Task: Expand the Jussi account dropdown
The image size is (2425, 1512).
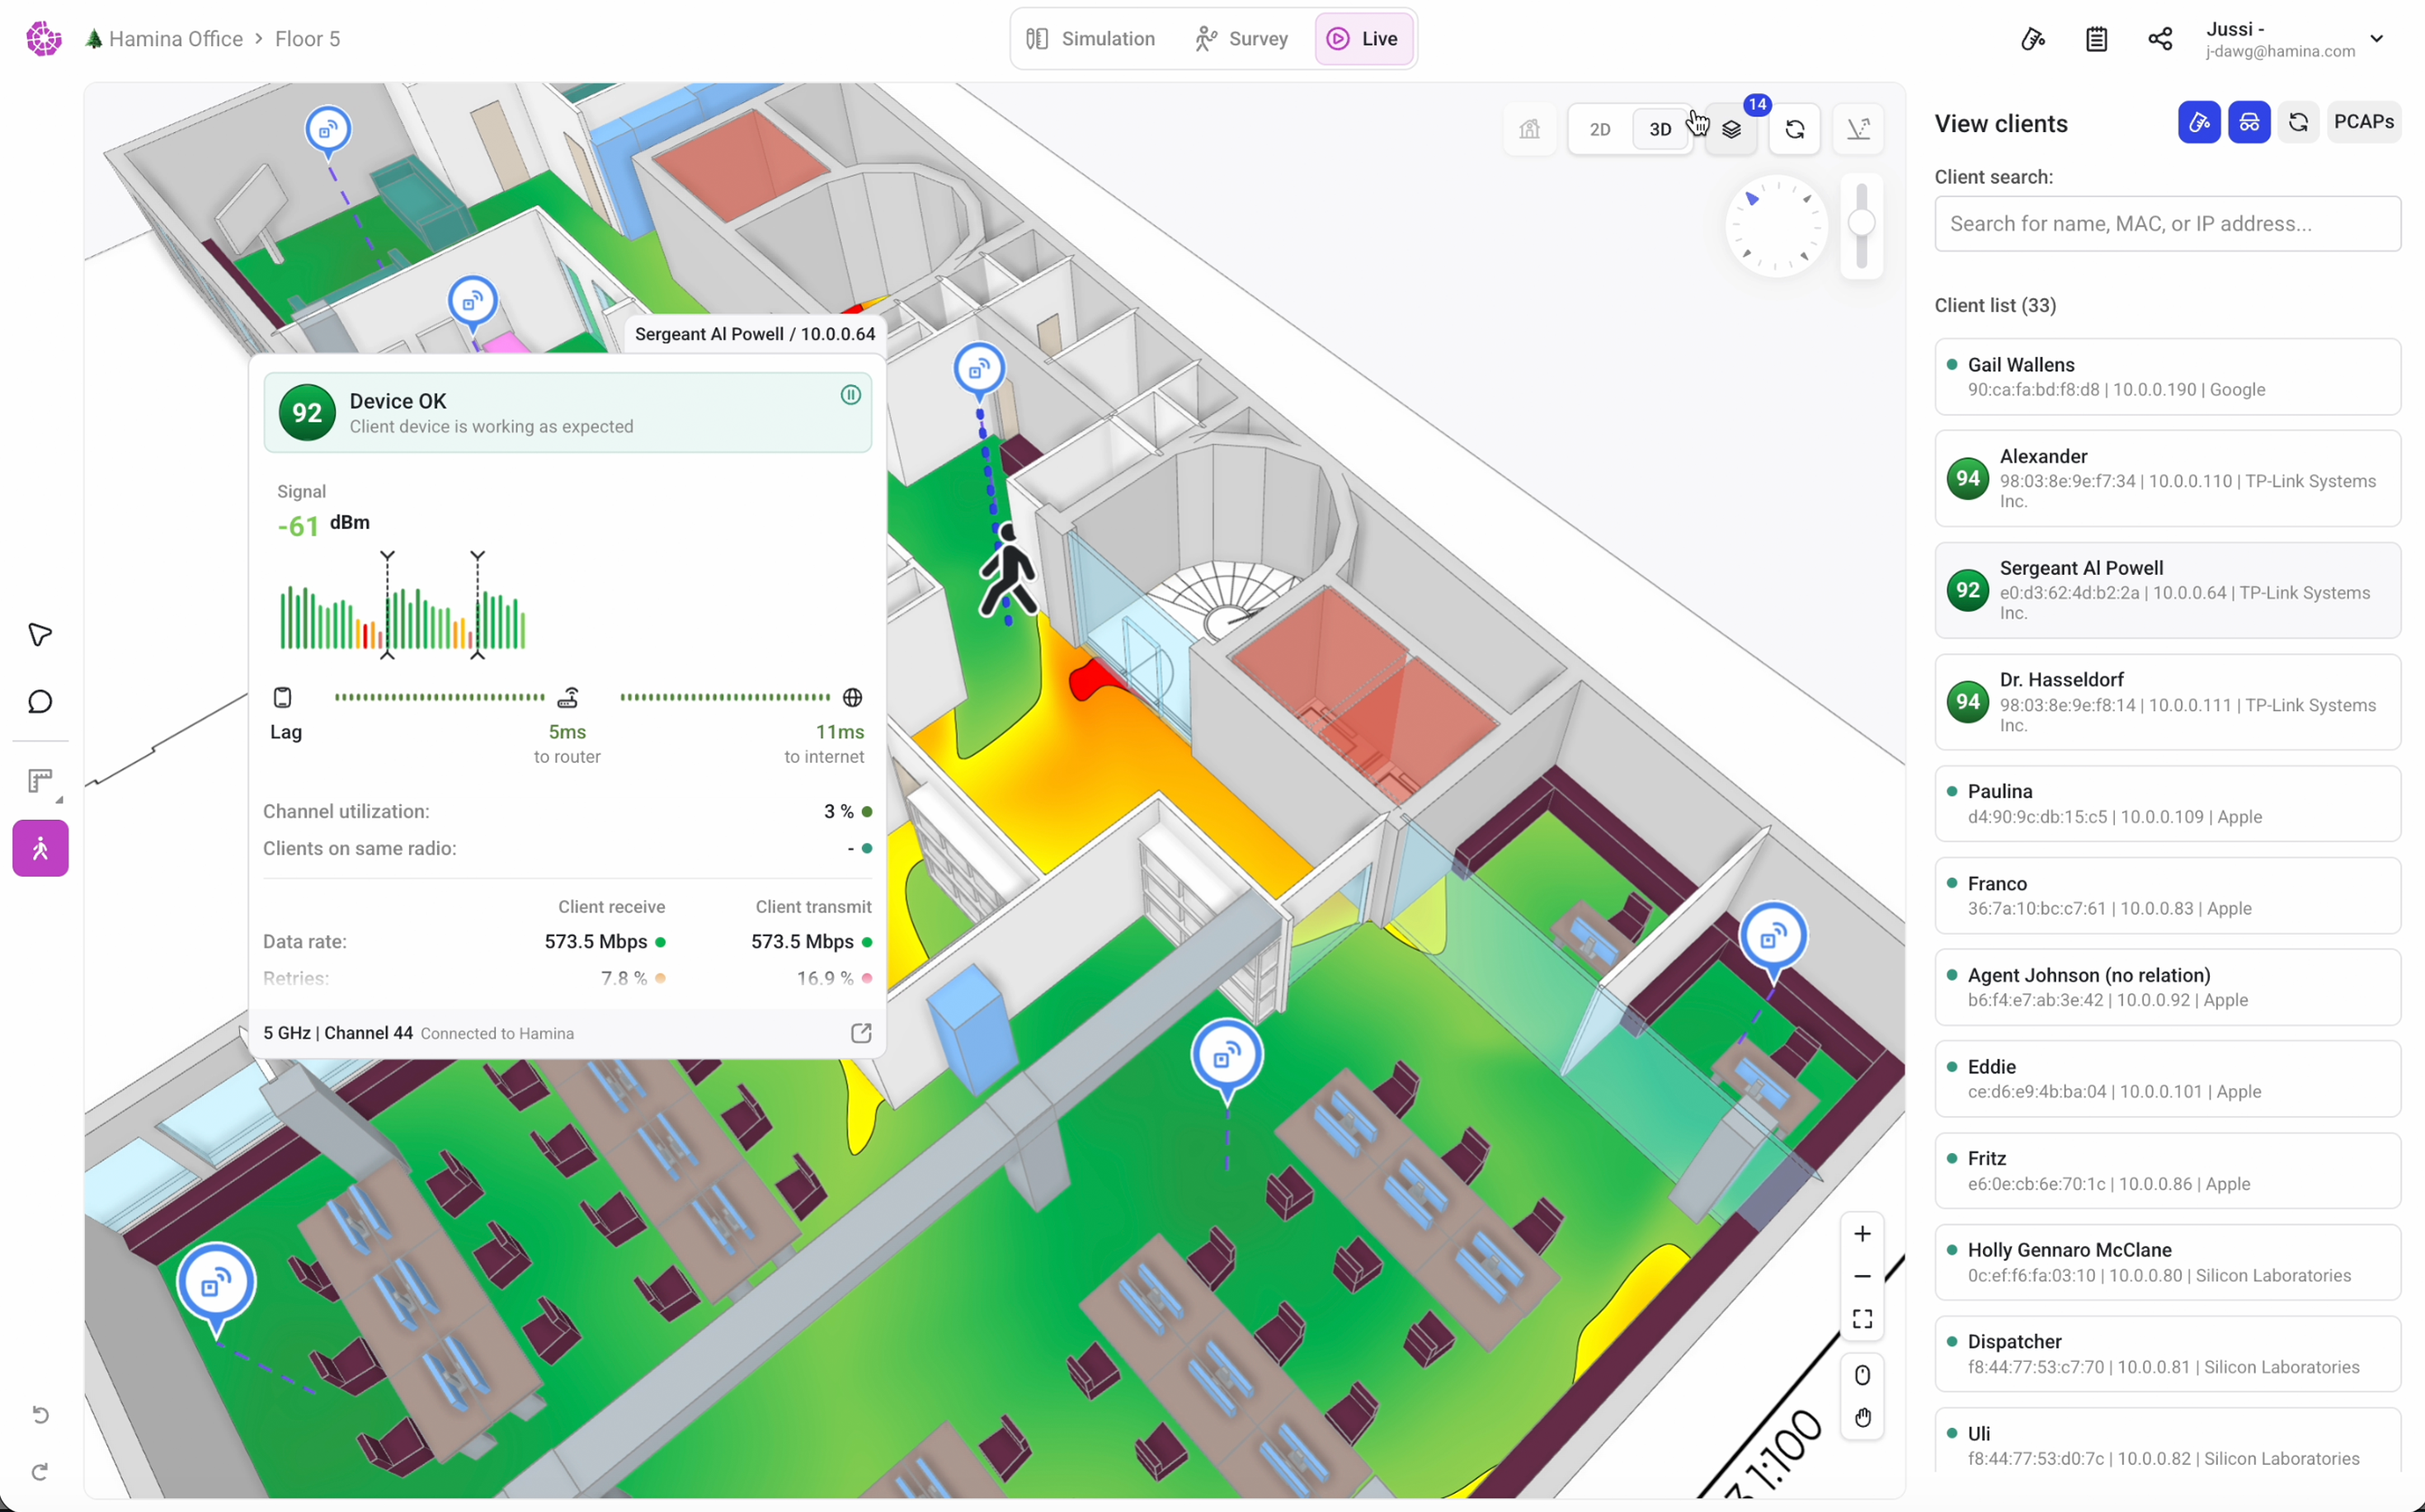Action: tap(2377, 39)
